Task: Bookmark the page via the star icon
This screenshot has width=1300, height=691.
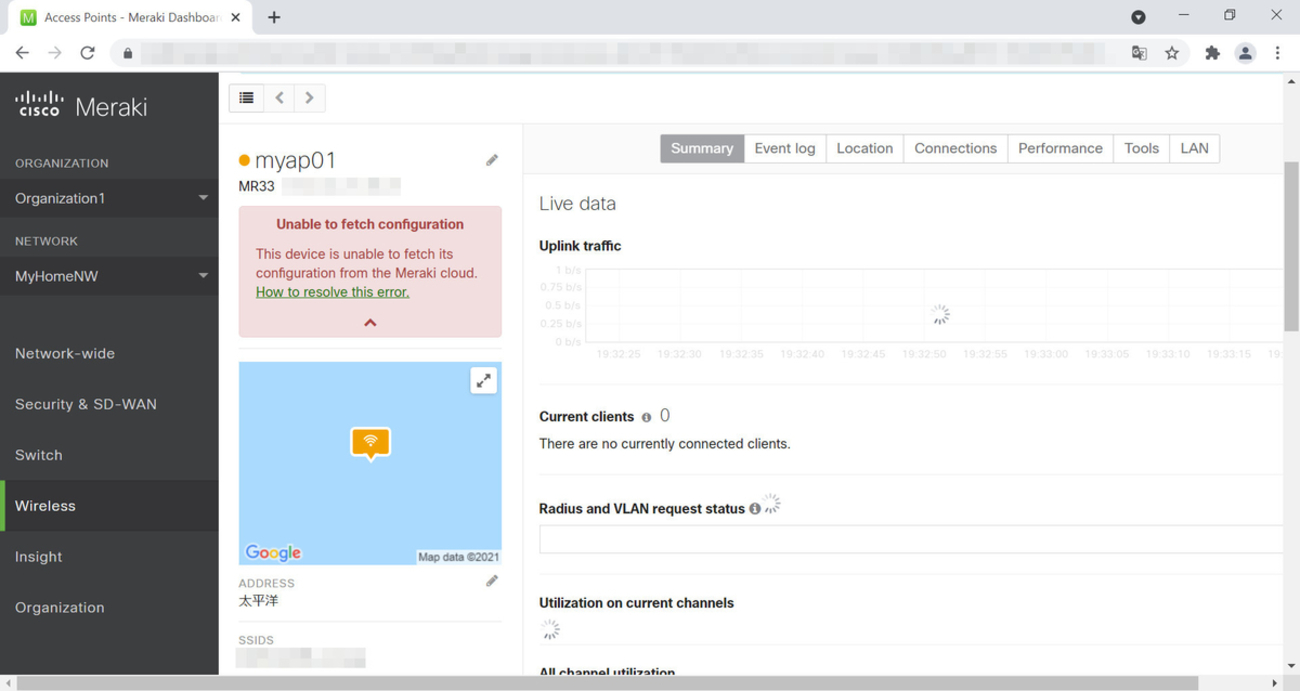Action: pyautogui.click(x=1172, y=52)
